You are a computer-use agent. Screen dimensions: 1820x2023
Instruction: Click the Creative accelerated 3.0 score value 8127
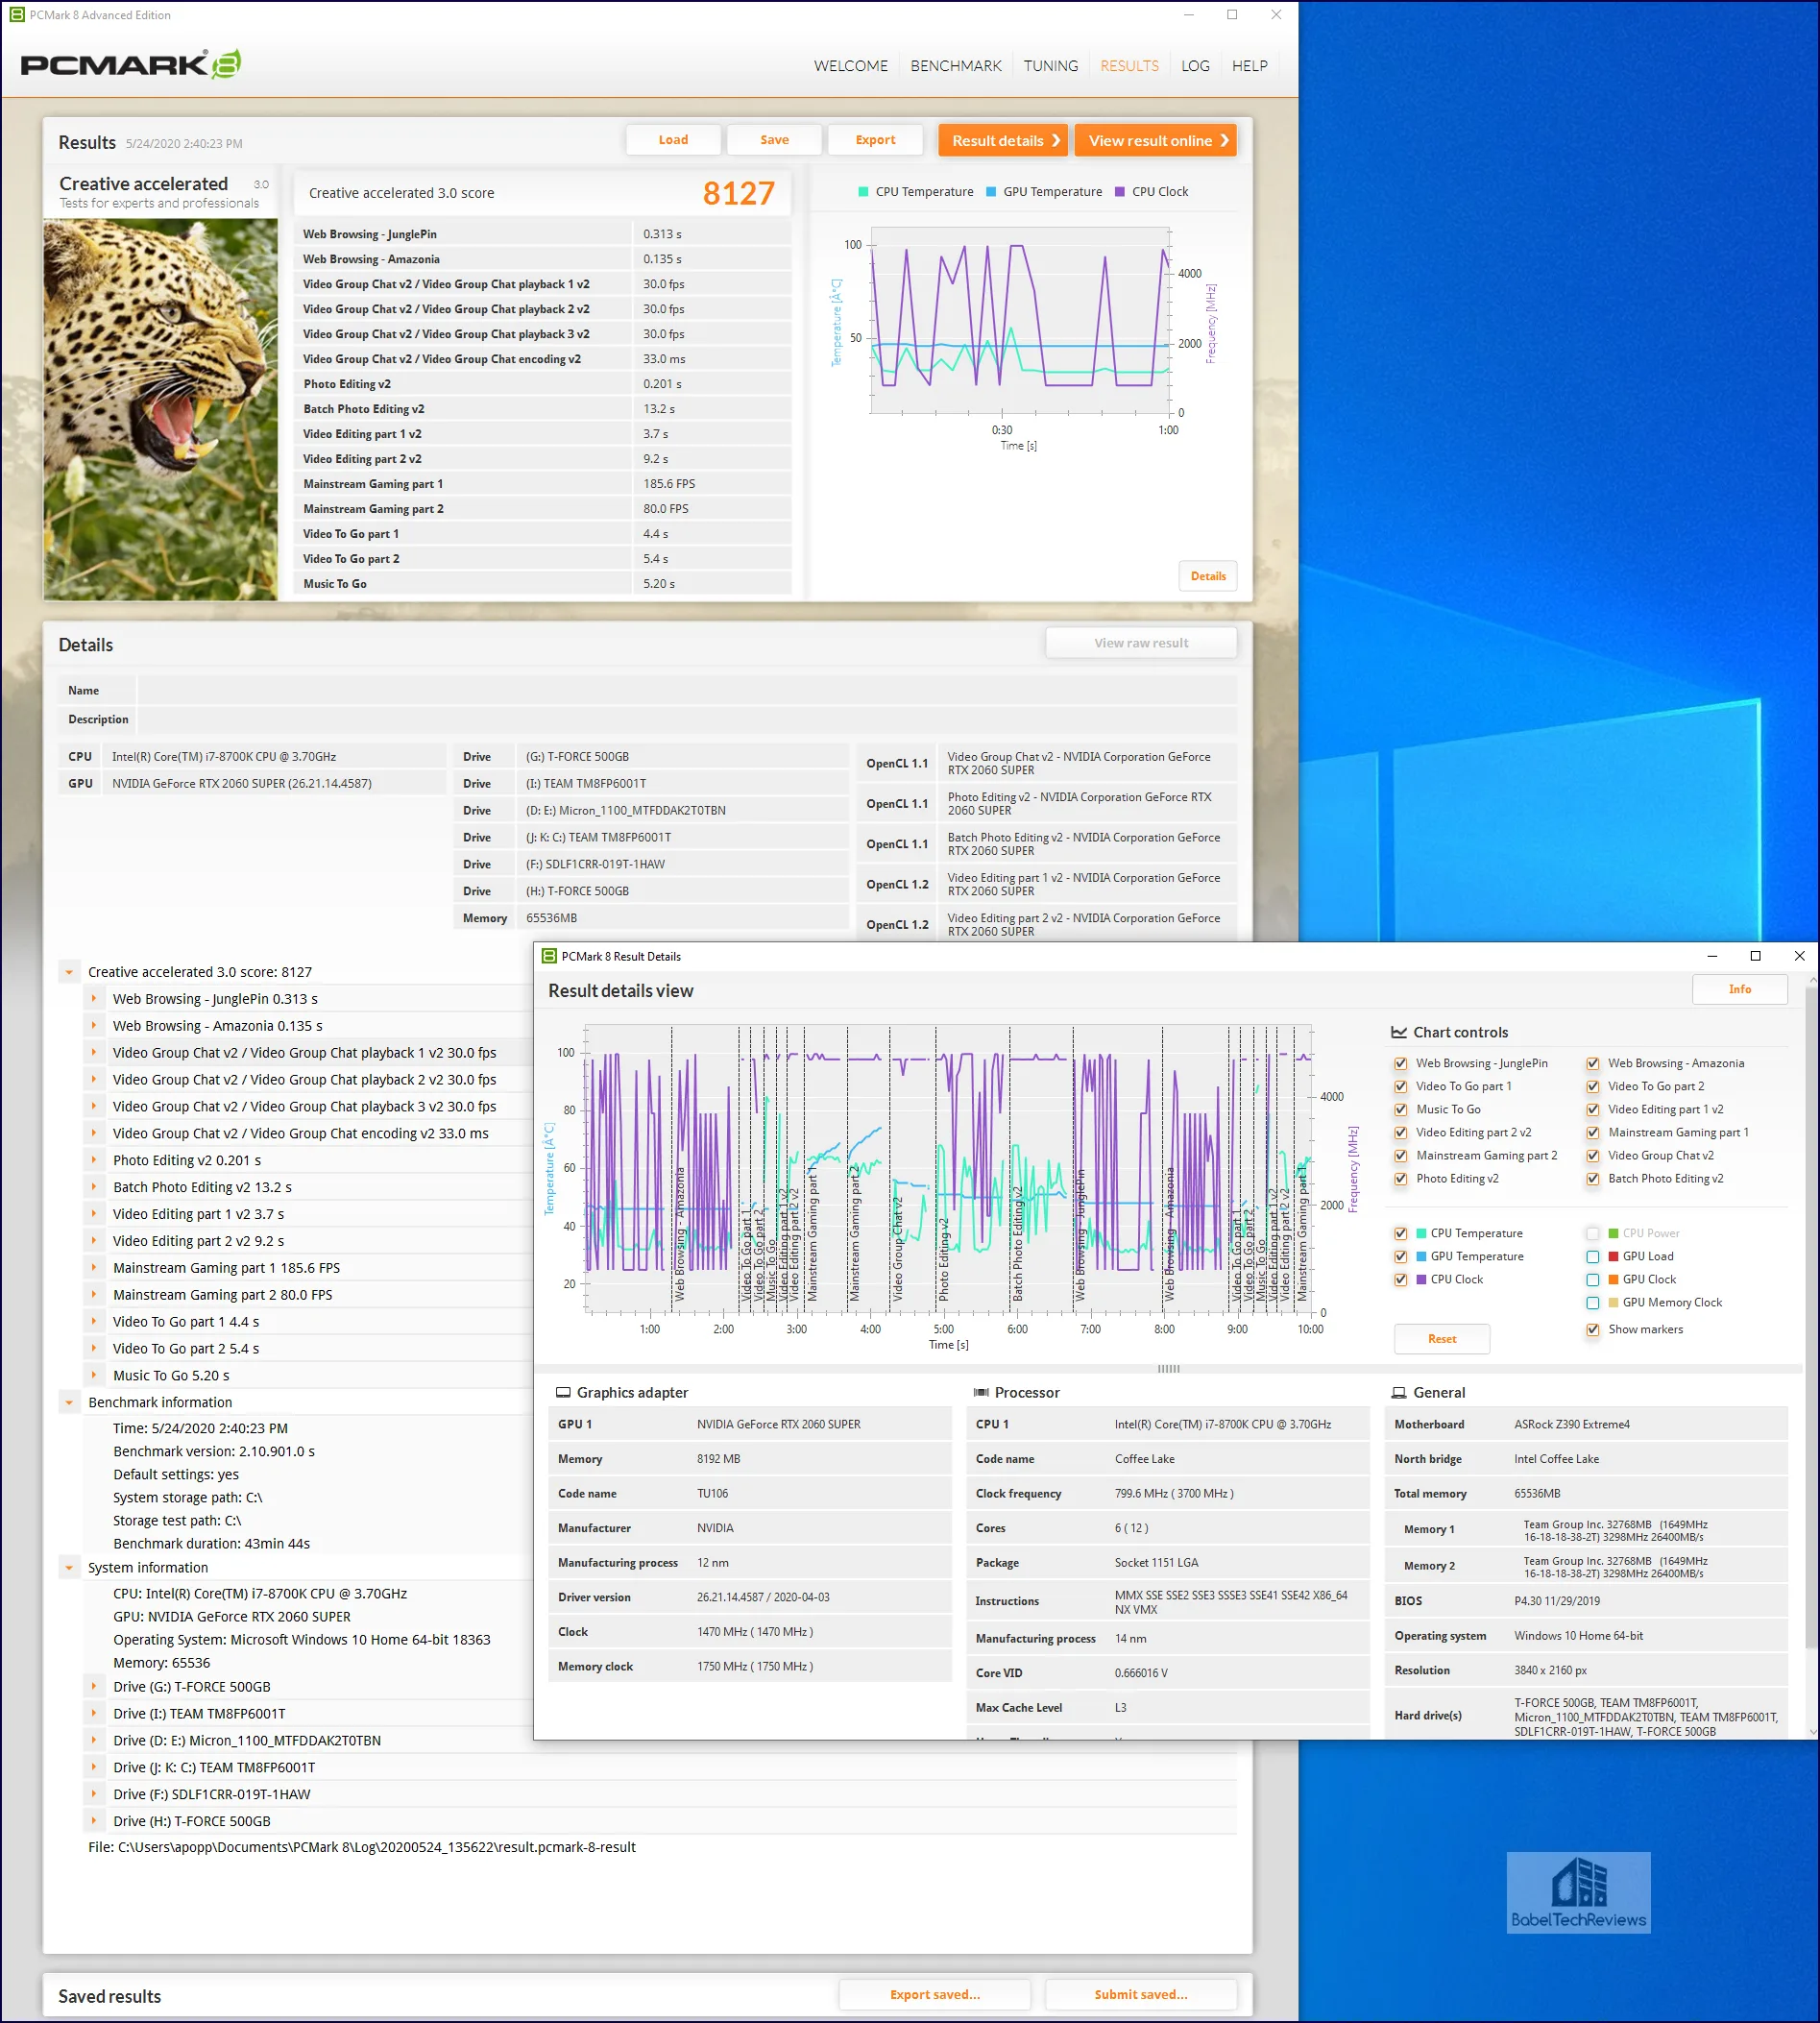[x=738, y=193]
